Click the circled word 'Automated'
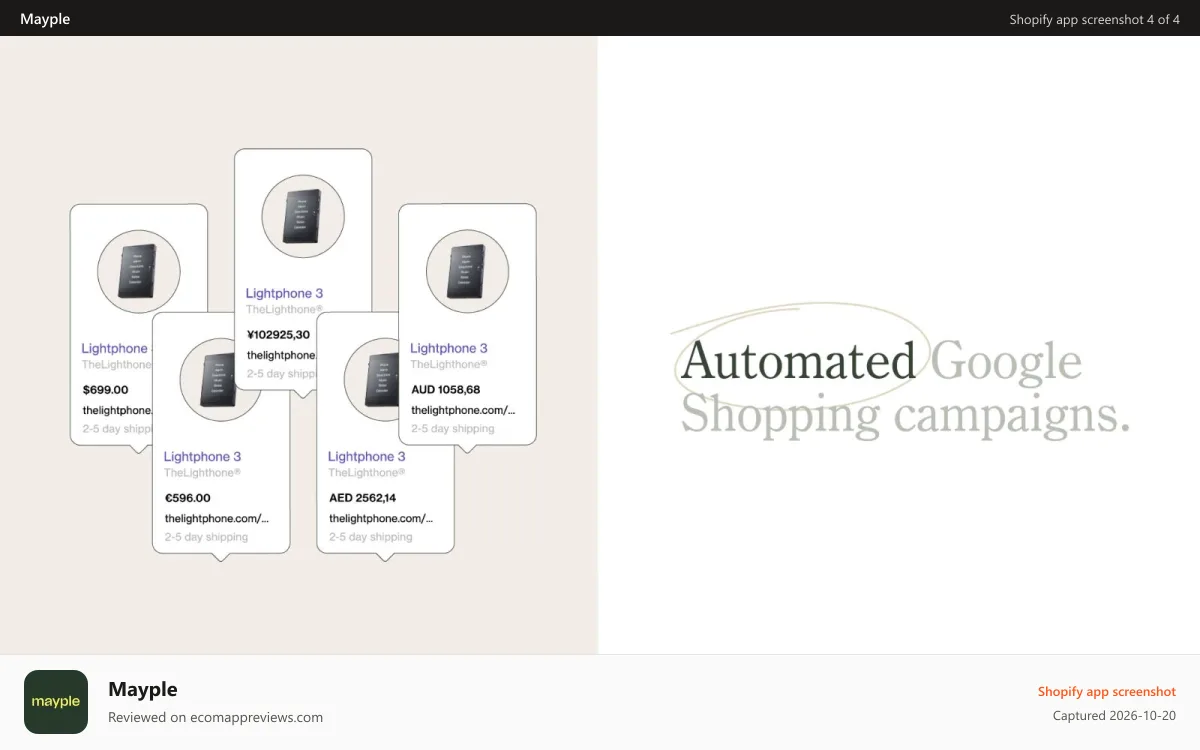This screenshot has height=750, width=1200. coord(797,362)
